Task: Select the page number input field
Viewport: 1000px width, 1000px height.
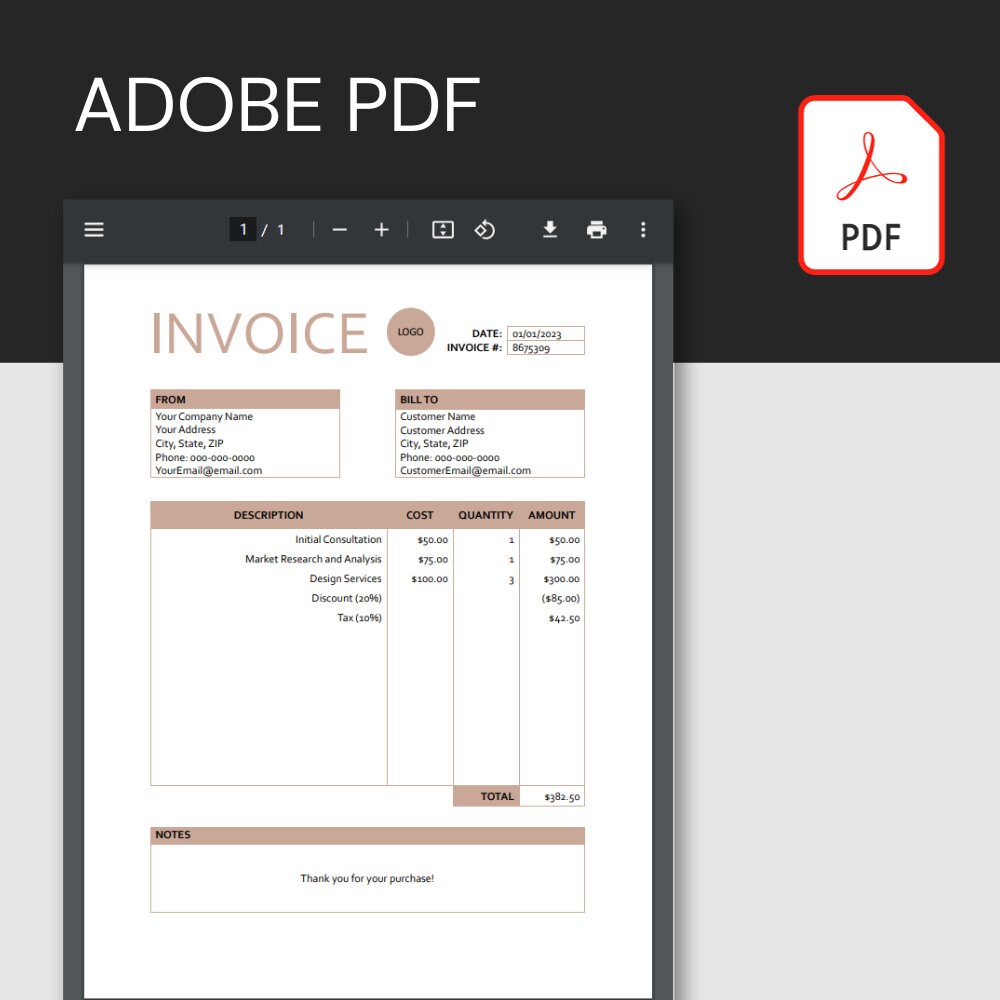Action: [x=243, y=229]
